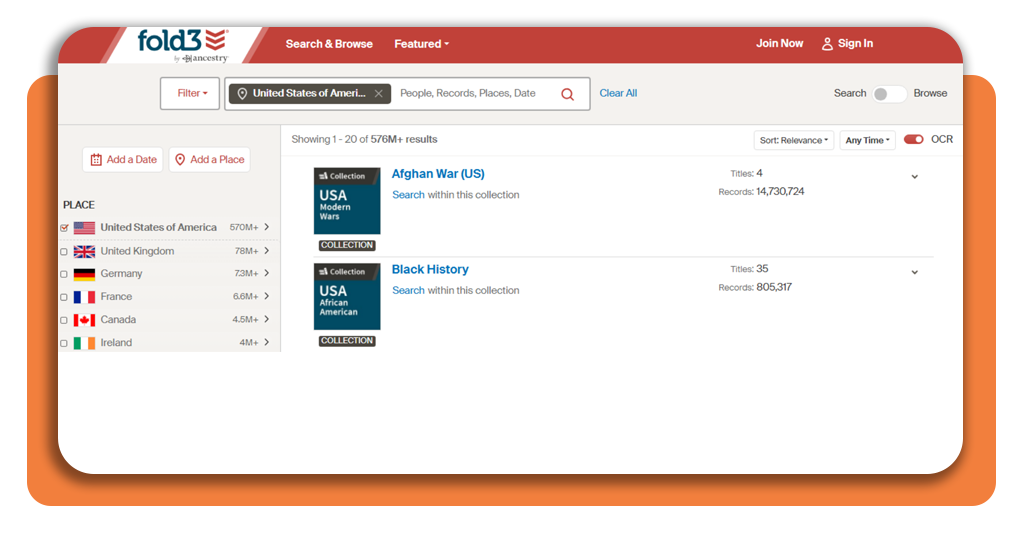This screenshot has width=1024, height=536.
Task: Click the OCR label
Action: pyautogui.click(x=942, y=139)
